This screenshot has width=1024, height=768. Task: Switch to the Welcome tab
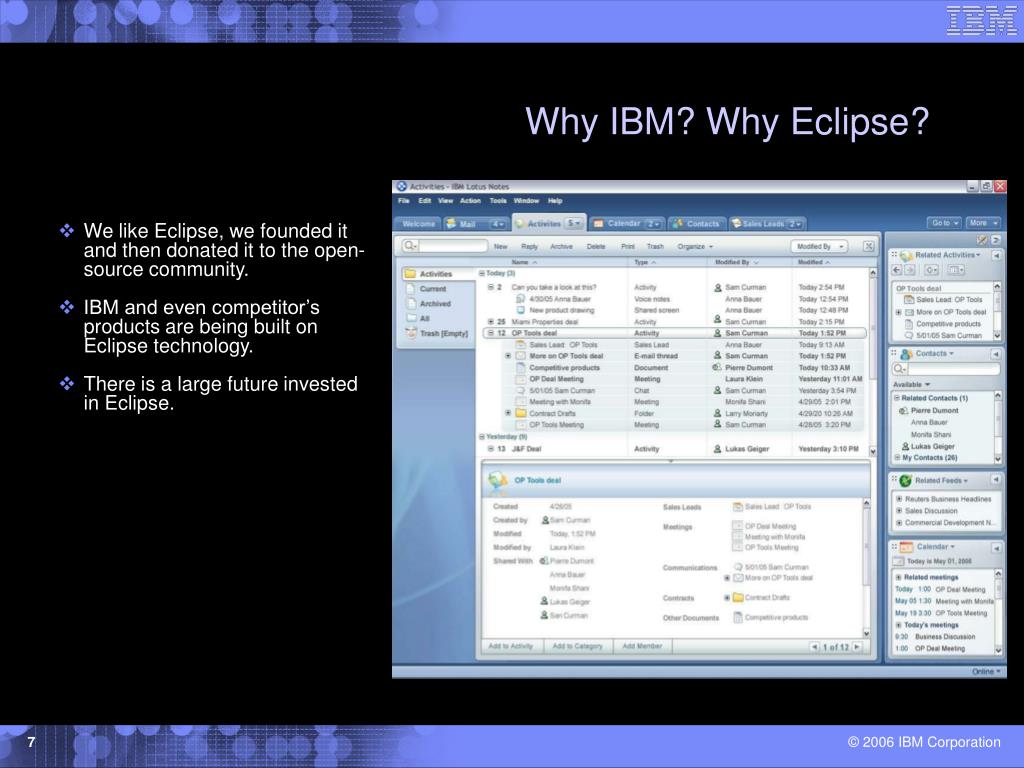[x=419, y=224]
